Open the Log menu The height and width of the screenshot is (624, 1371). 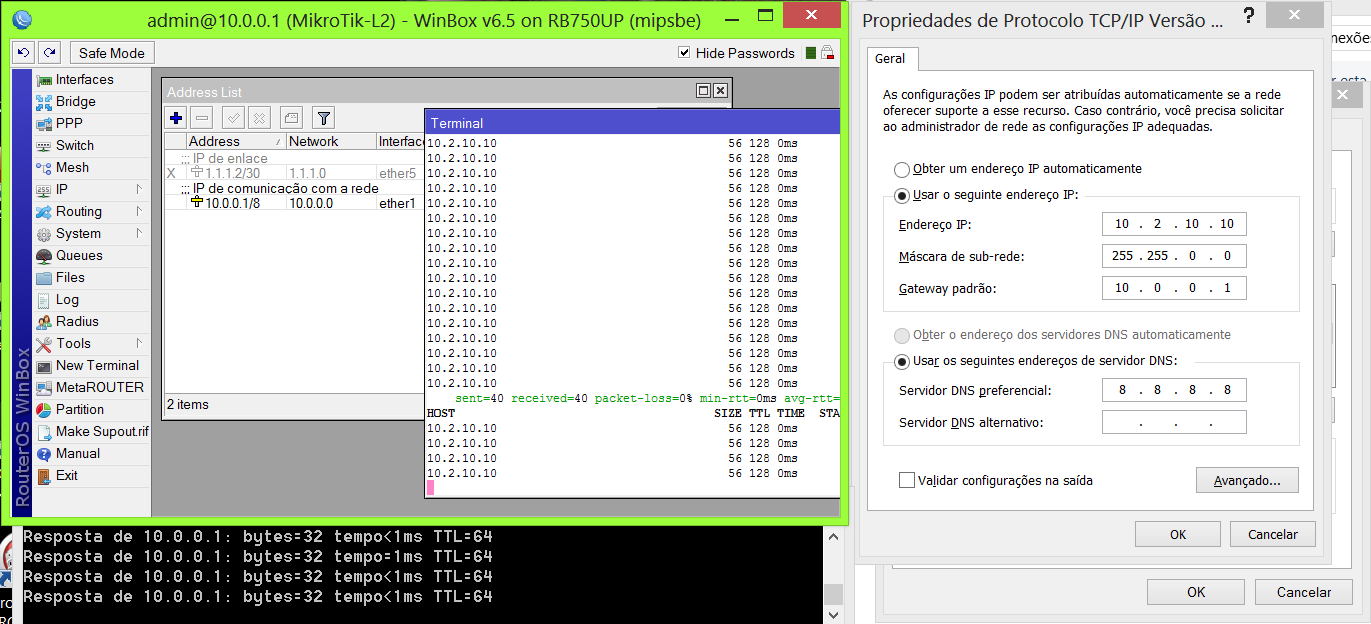tap(67, 300)
